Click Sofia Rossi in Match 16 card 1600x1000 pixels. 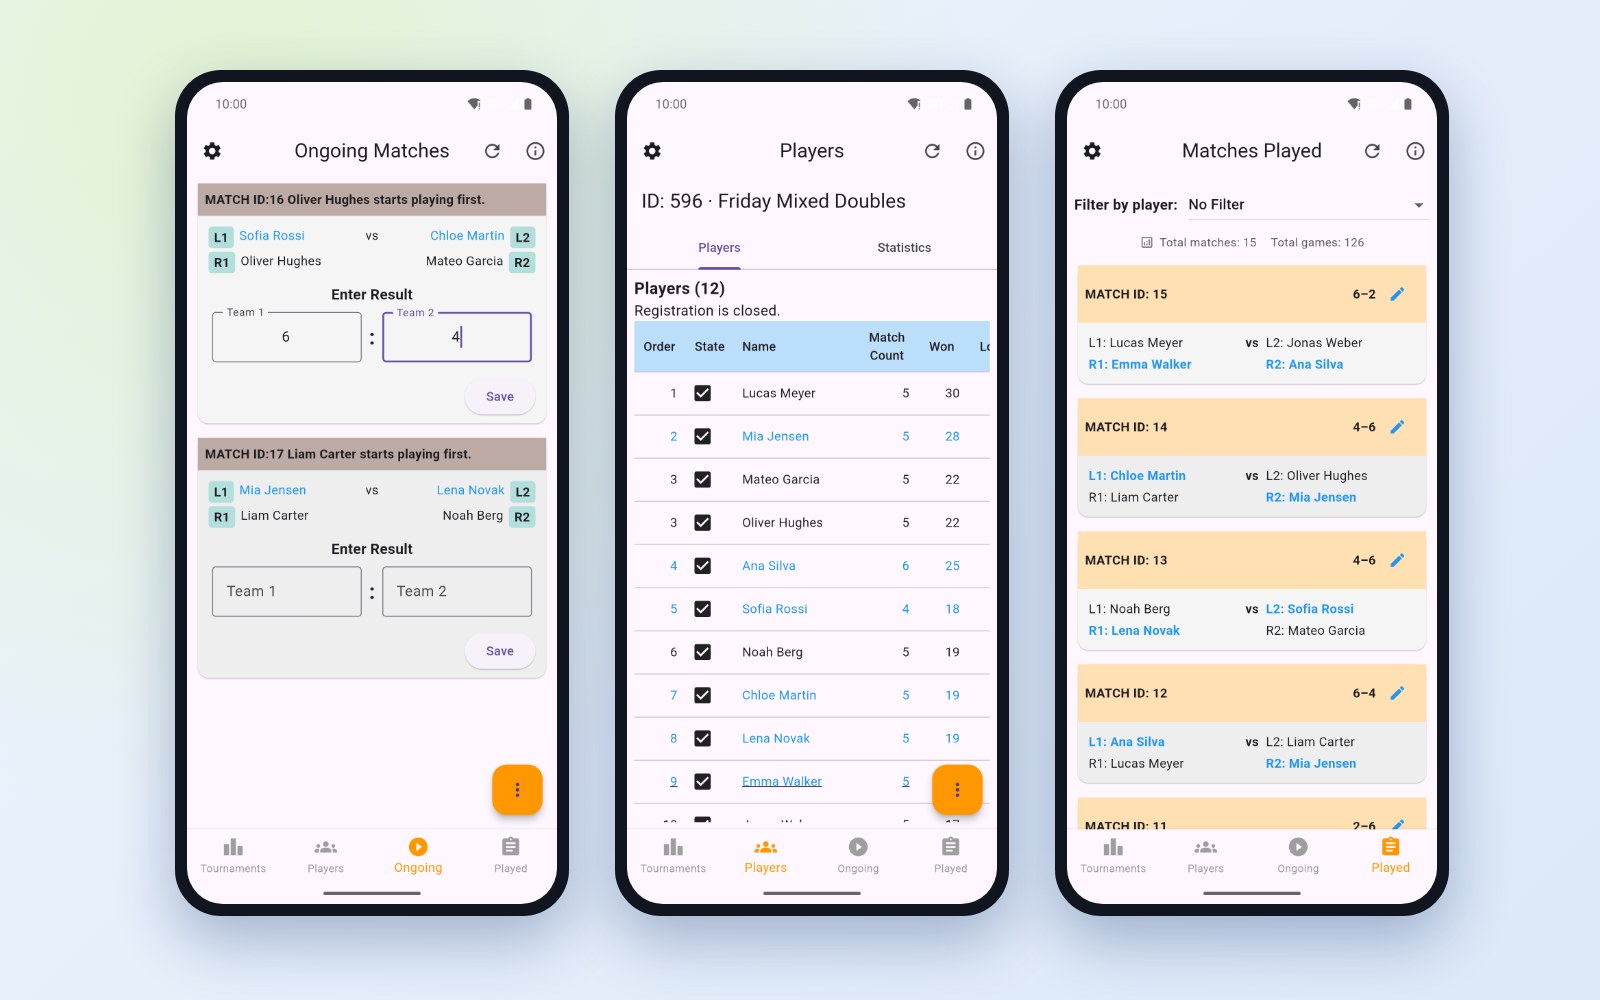point(272,236)
